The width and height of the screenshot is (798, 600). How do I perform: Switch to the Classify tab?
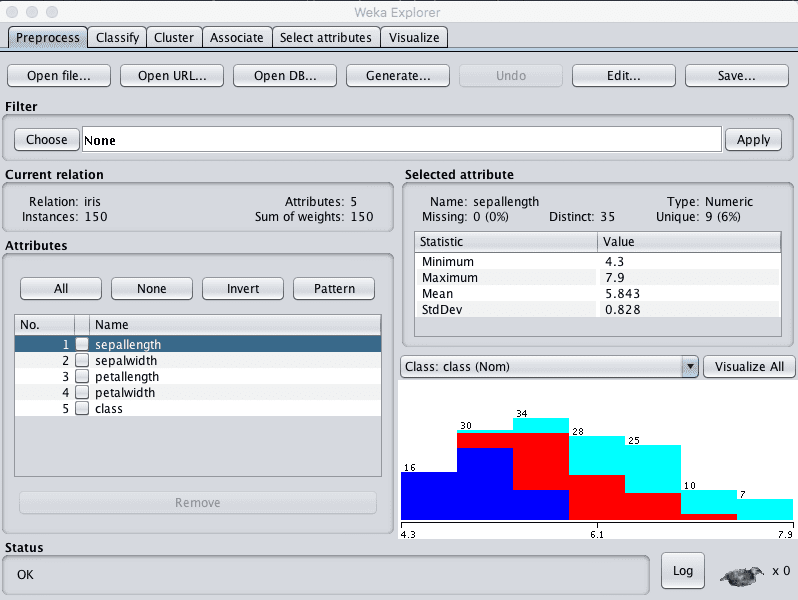click(x=117, y=38)
